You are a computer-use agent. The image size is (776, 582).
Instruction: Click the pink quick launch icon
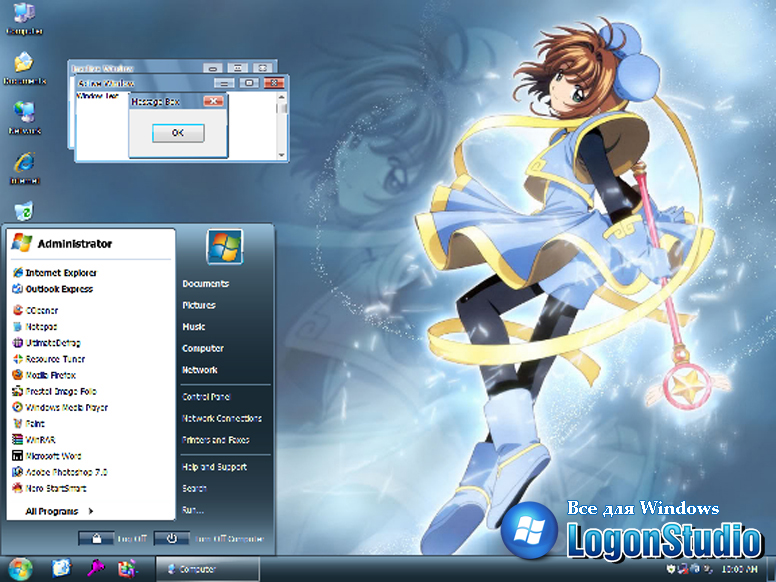pos(95,569)
